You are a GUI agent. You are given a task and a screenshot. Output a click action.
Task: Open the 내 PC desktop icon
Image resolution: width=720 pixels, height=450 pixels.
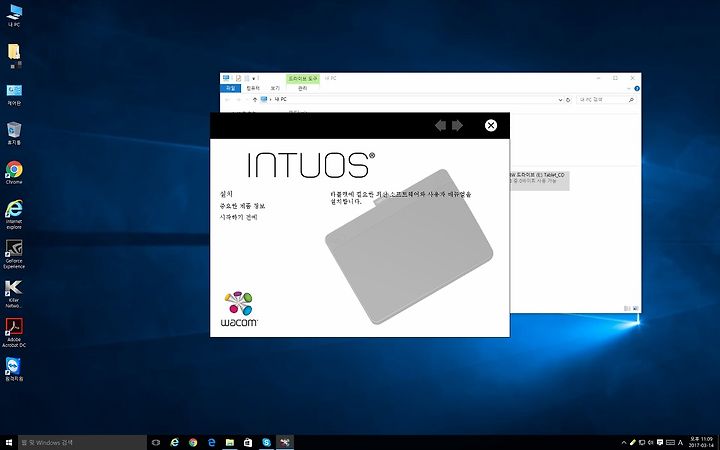tap(14, 15)
